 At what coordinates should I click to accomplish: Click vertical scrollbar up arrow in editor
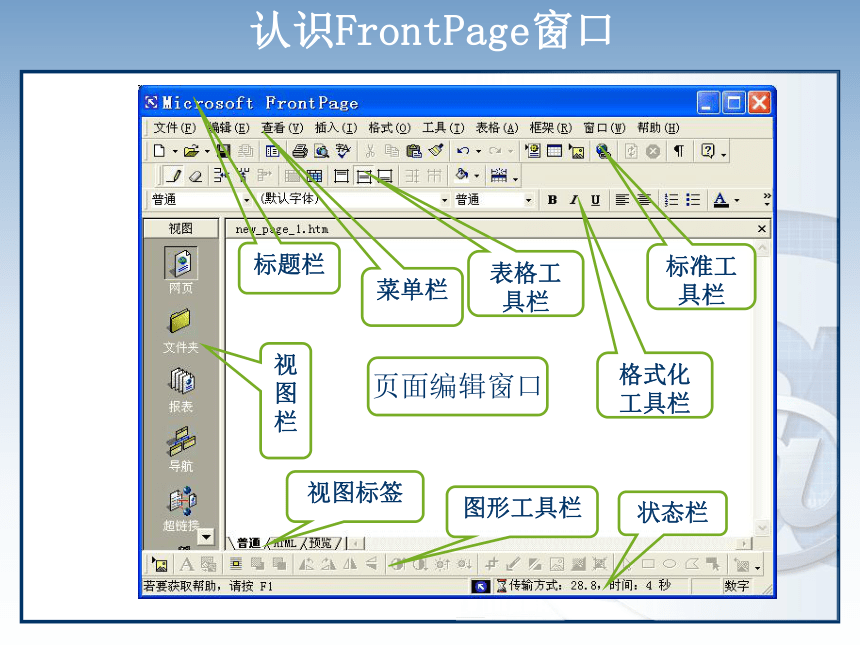[762, 248]
